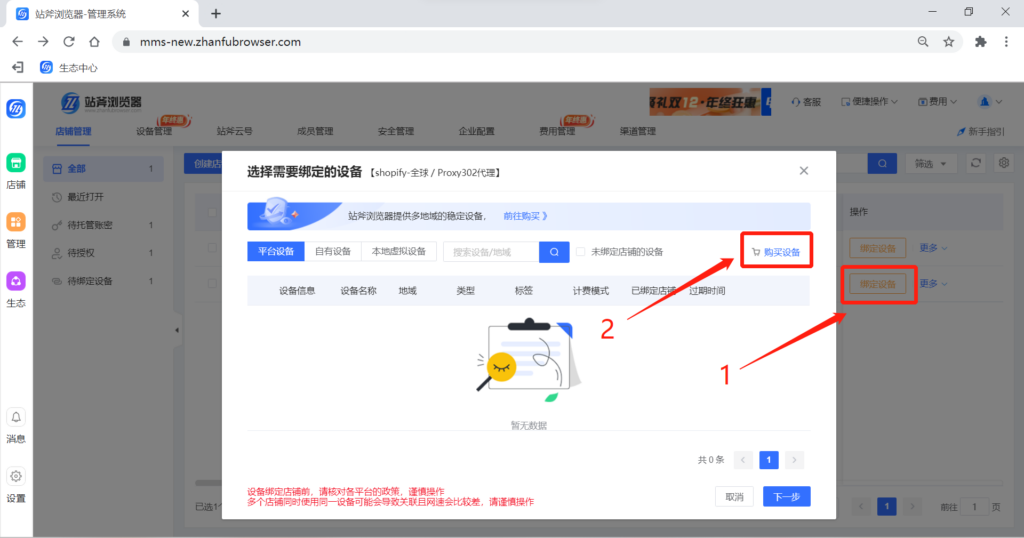Open the 设置 gear icon in sidebar

tap(16, 477)
